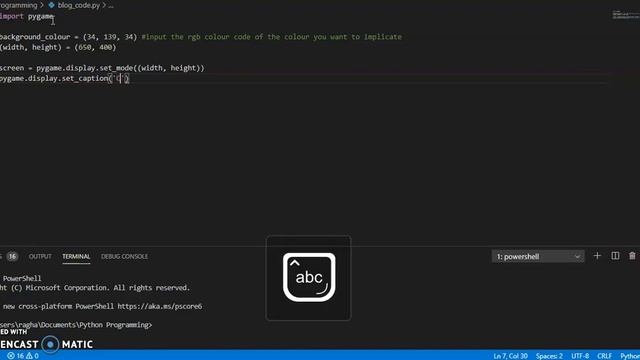Kill terminal using the trash icon
The image size is (640, 360).
coord(632,256)
